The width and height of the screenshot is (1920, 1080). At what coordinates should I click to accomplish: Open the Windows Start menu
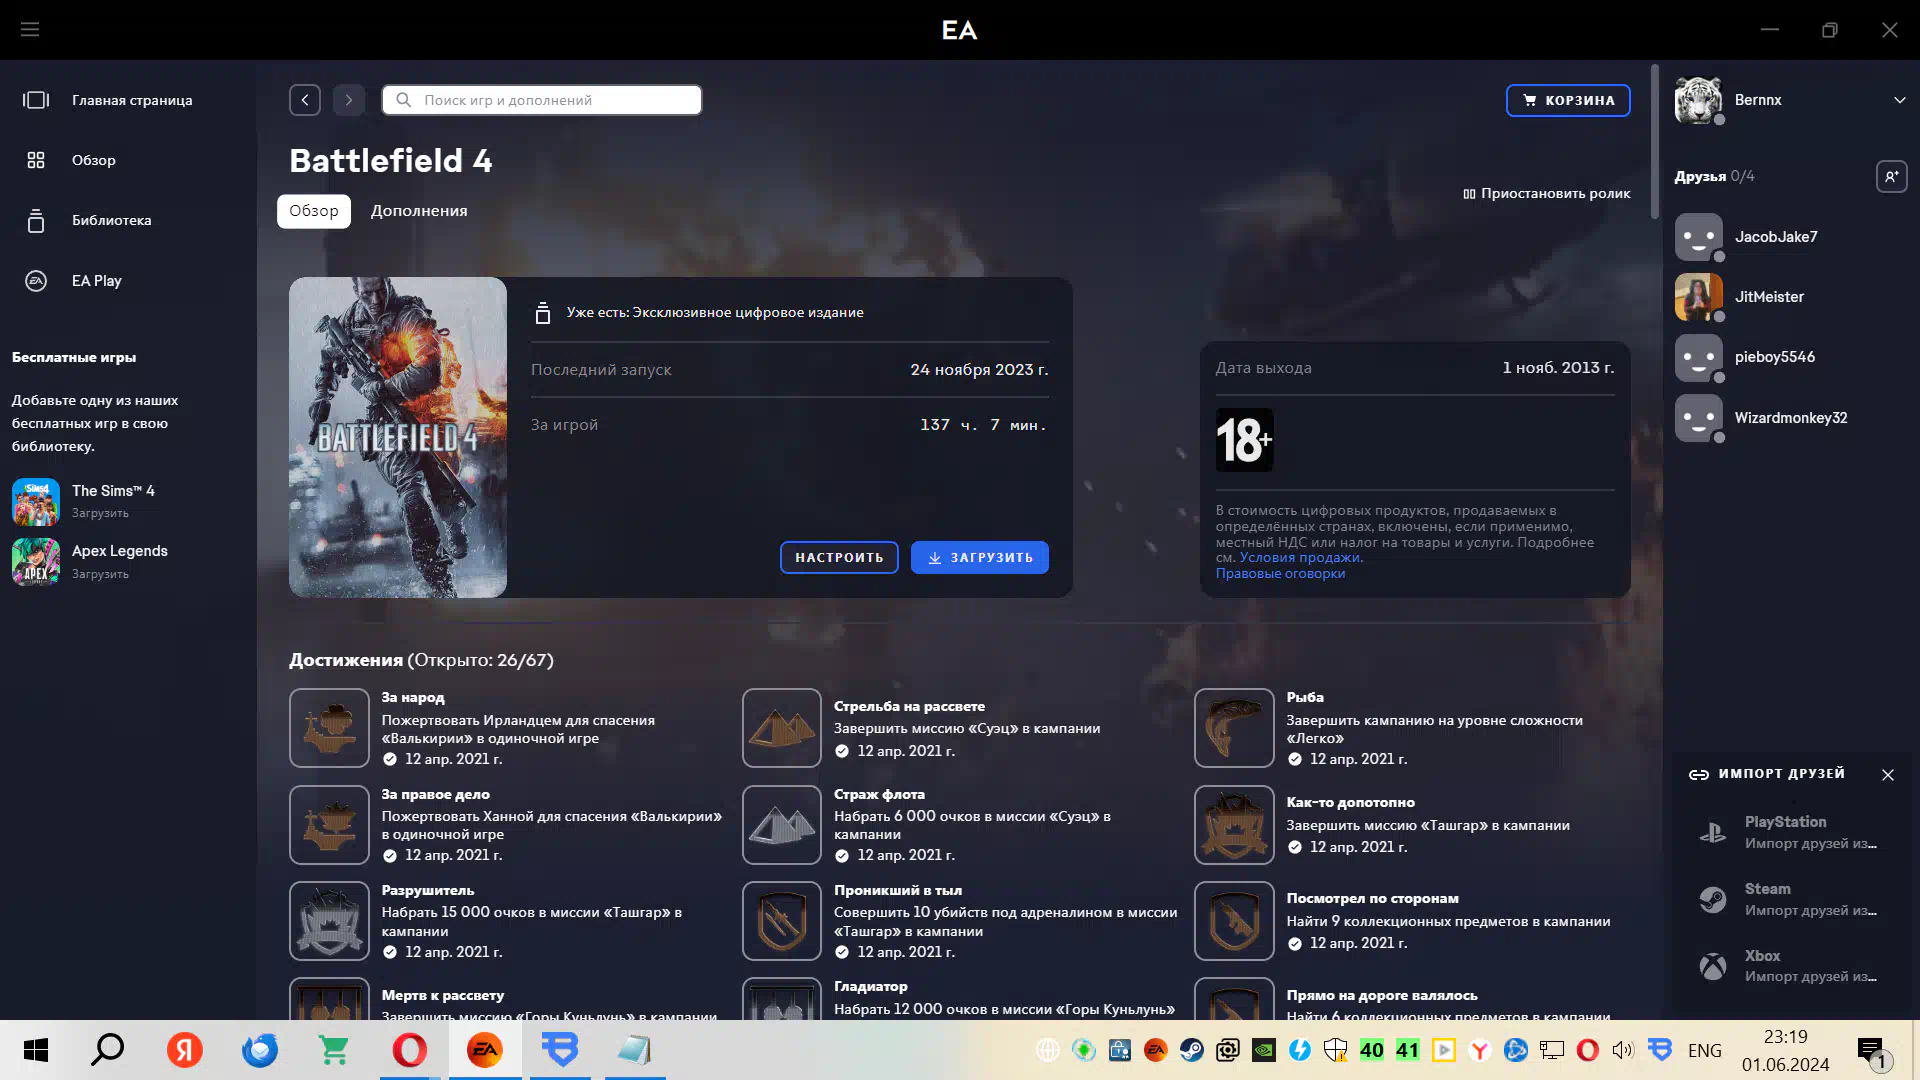pyautogui.click(x=36, y=1050)
